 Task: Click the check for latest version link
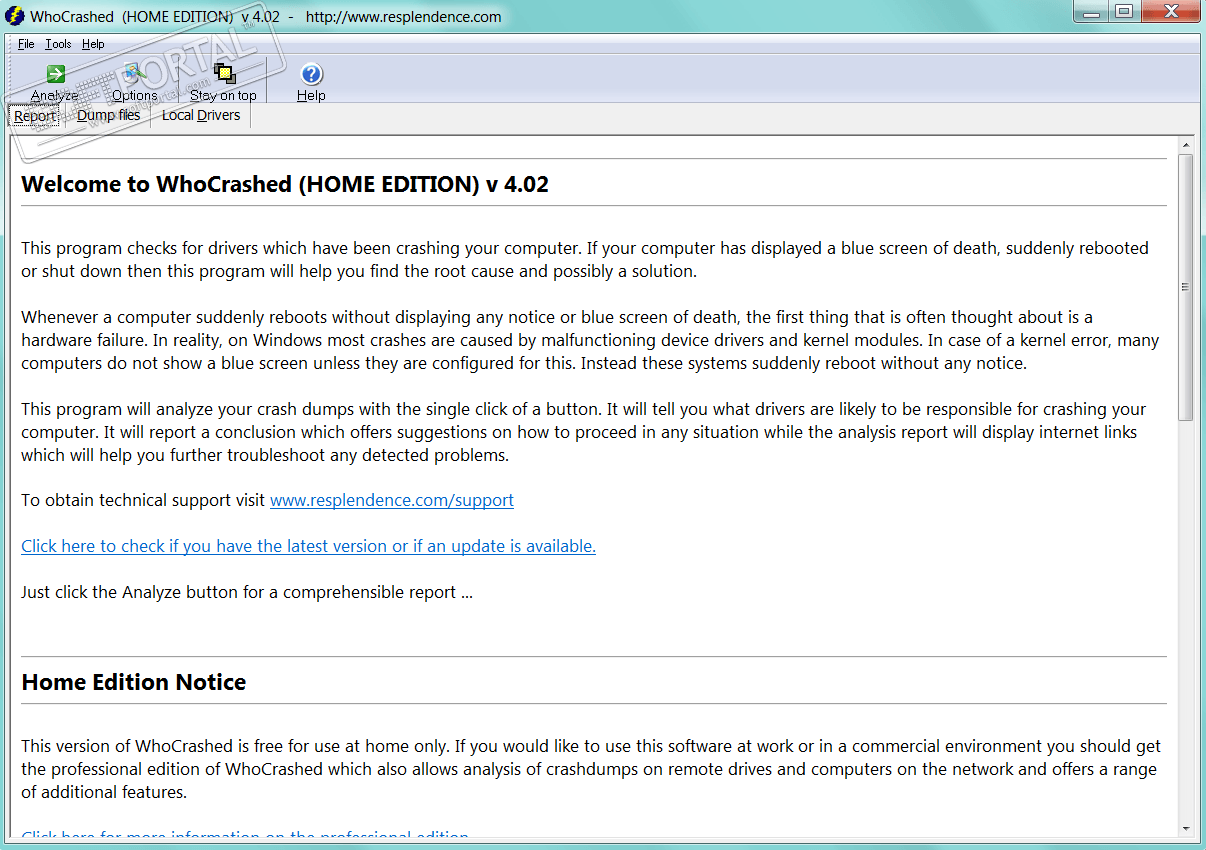coord(308,546)
